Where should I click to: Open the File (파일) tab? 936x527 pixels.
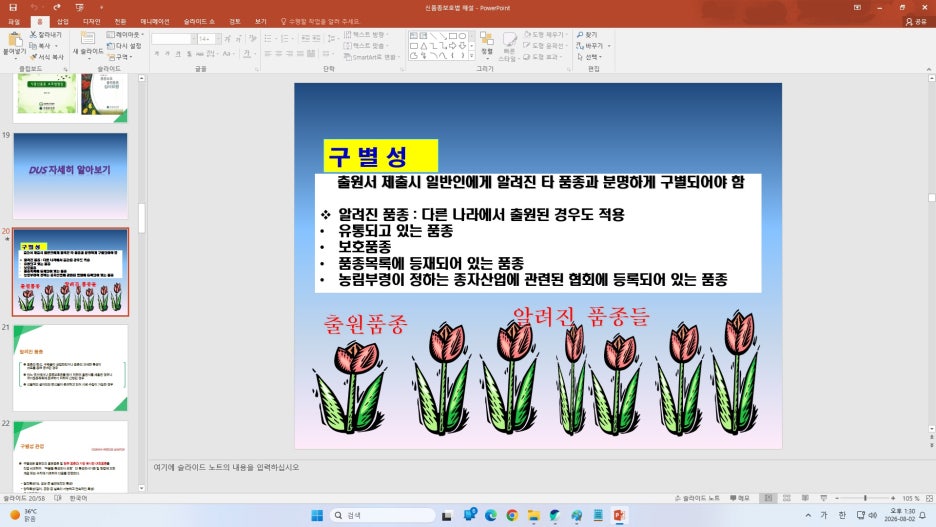14,21
